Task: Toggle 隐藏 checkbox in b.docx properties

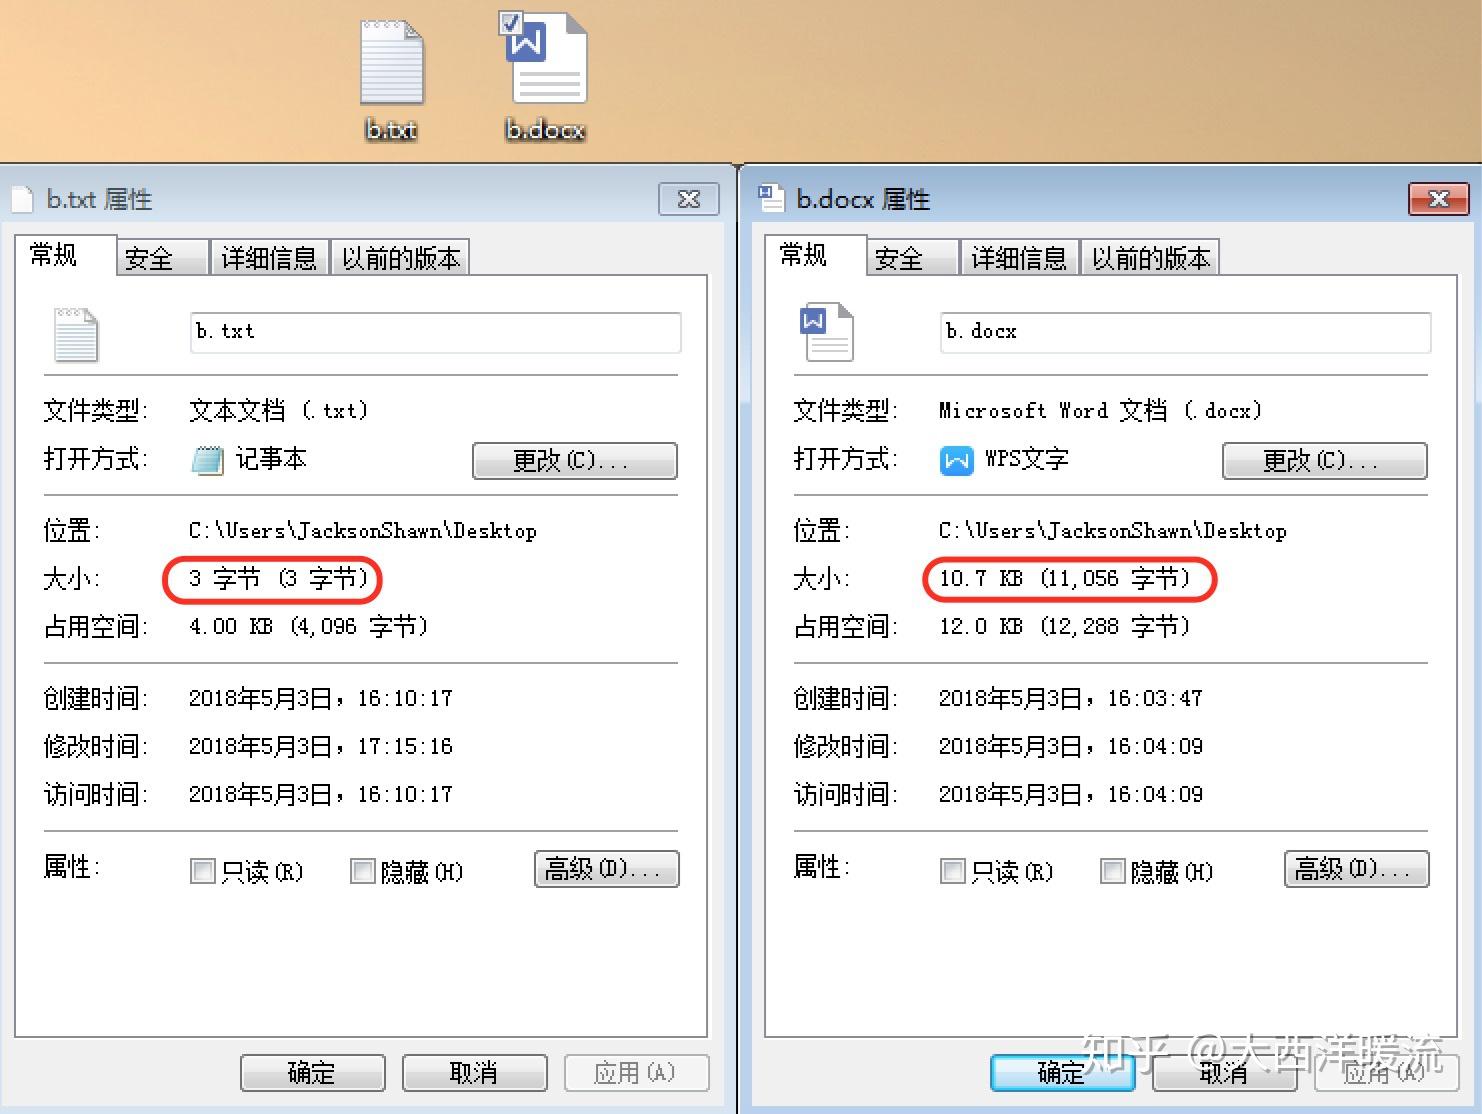Action: pyautogui.click(x=1112, y=871)
